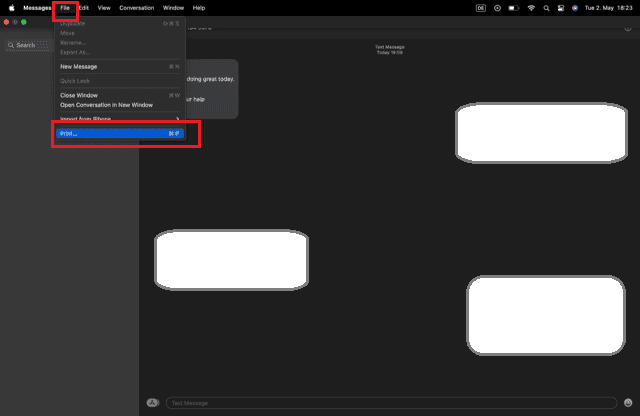Viewport: 640px width, 416px height.
Task: Open Control Center from menu bar
Action: point(561,7)
